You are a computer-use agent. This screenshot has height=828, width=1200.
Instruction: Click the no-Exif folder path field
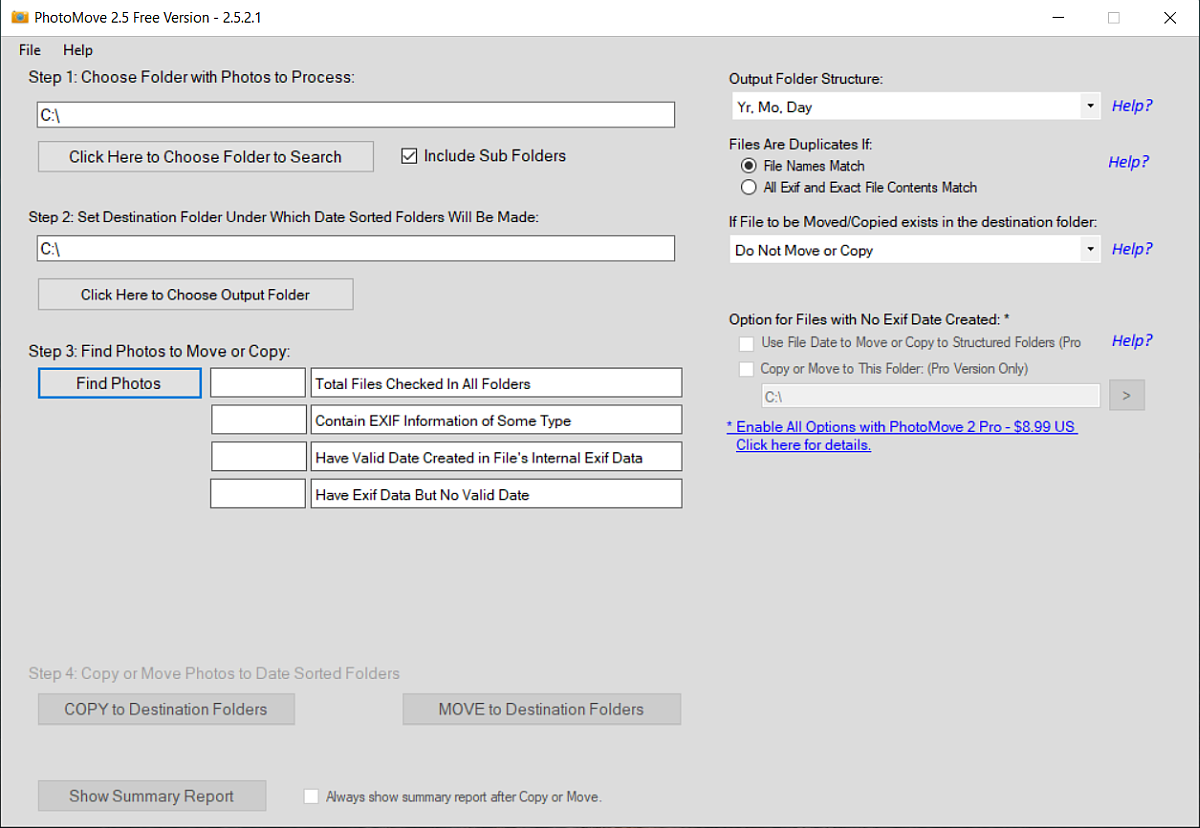(x=931, y=397)
